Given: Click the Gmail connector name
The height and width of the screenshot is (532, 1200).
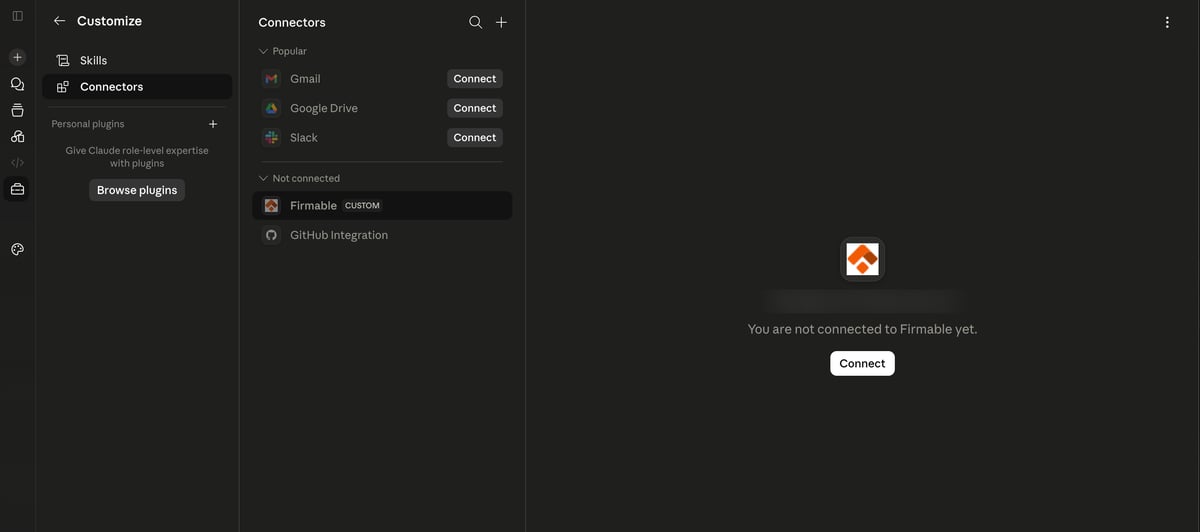Looking at the screenshot, I should coord(305,79).
